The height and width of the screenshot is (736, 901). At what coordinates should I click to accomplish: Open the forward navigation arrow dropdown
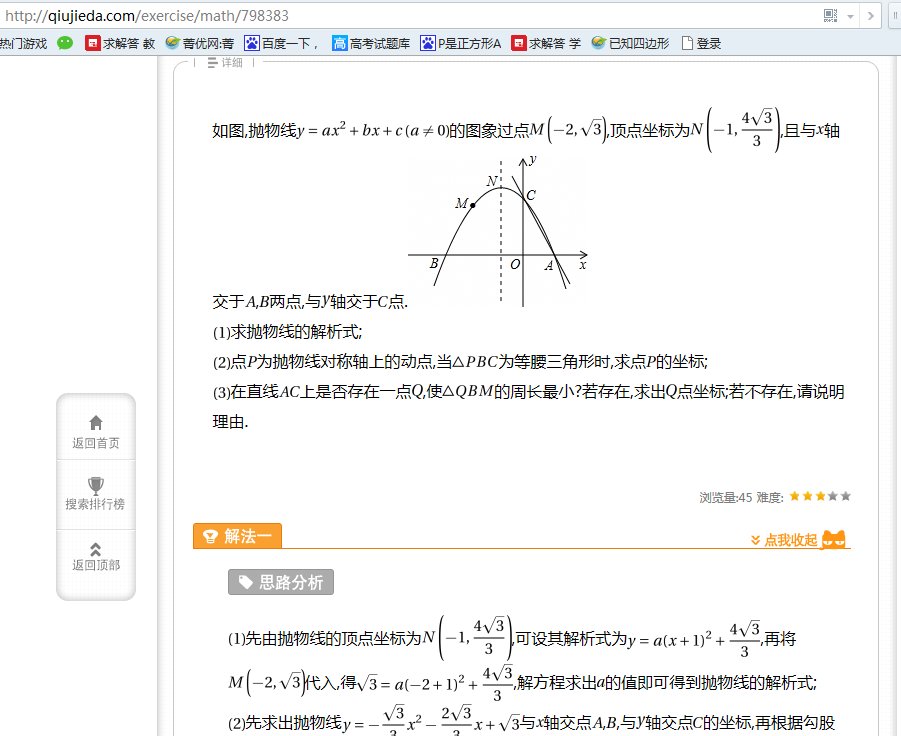click(870, 15)
